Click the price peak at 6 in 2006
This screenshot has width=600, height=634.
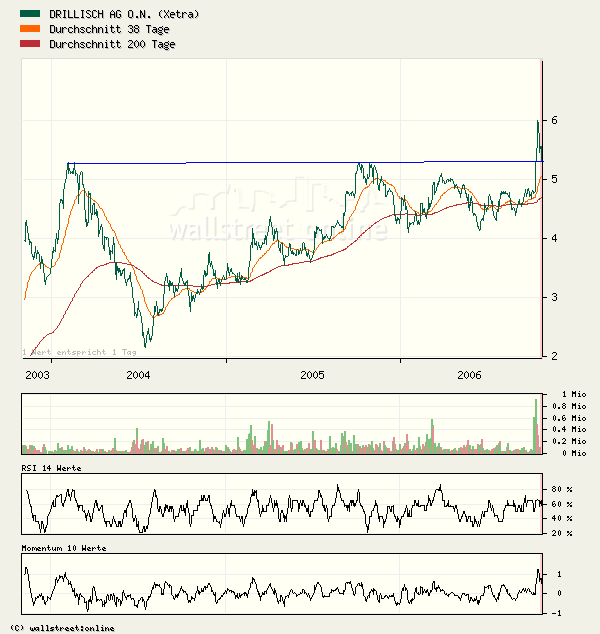tap(538, 121)
